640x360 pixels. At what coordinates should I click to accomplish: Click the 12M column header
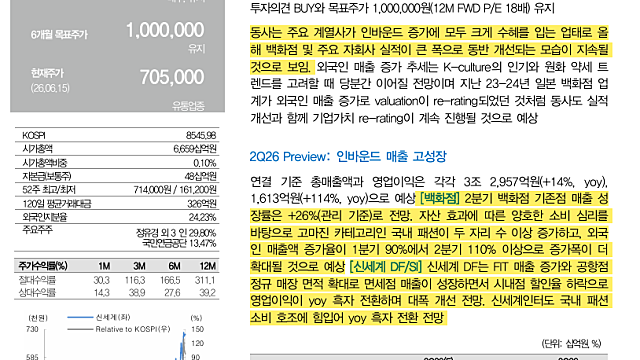pyautogui.click(x=207, y=266)
